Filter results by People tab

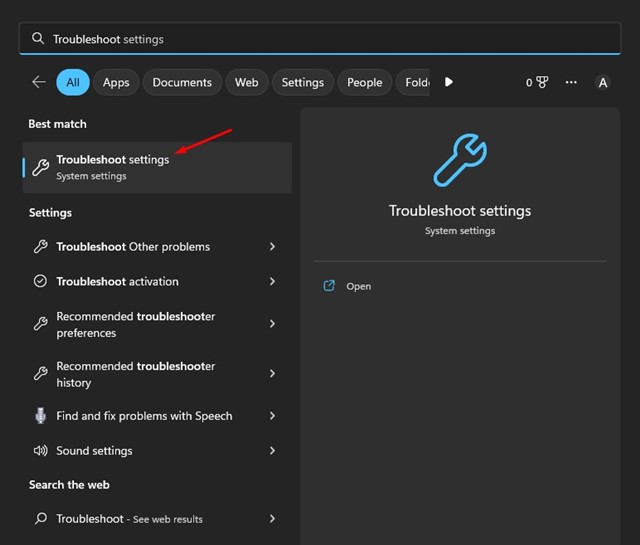click(x=364, y=82)
